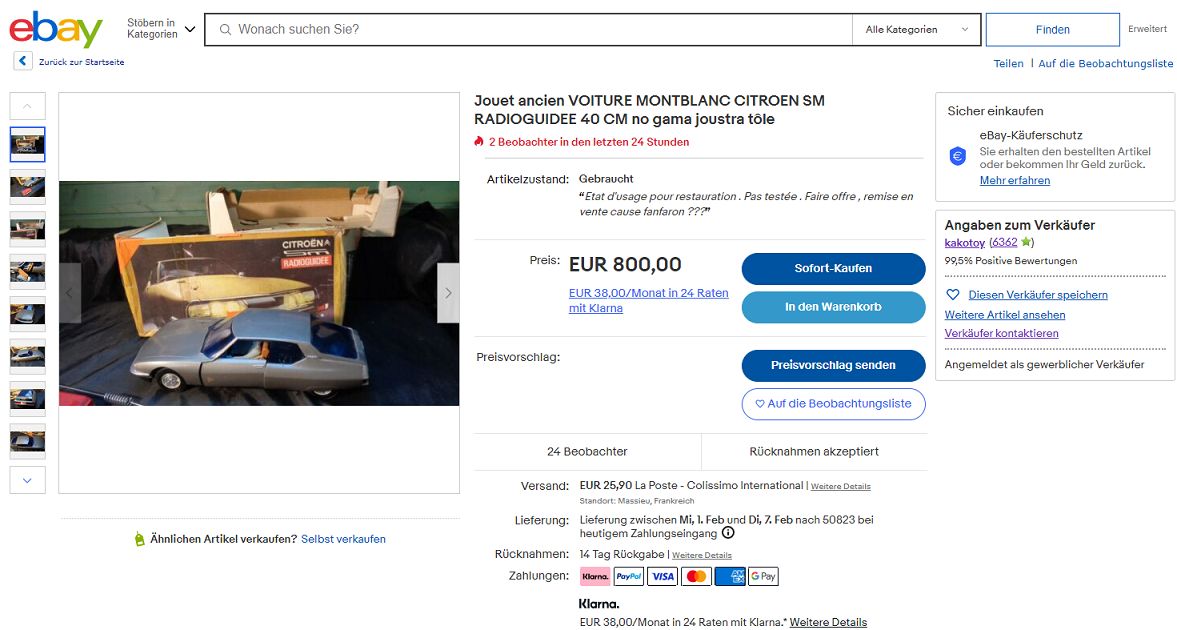The height and width of the screenshot is (630, 1177).
Task: Click the PayPal payment icon
Action: (x=628, y=577)
